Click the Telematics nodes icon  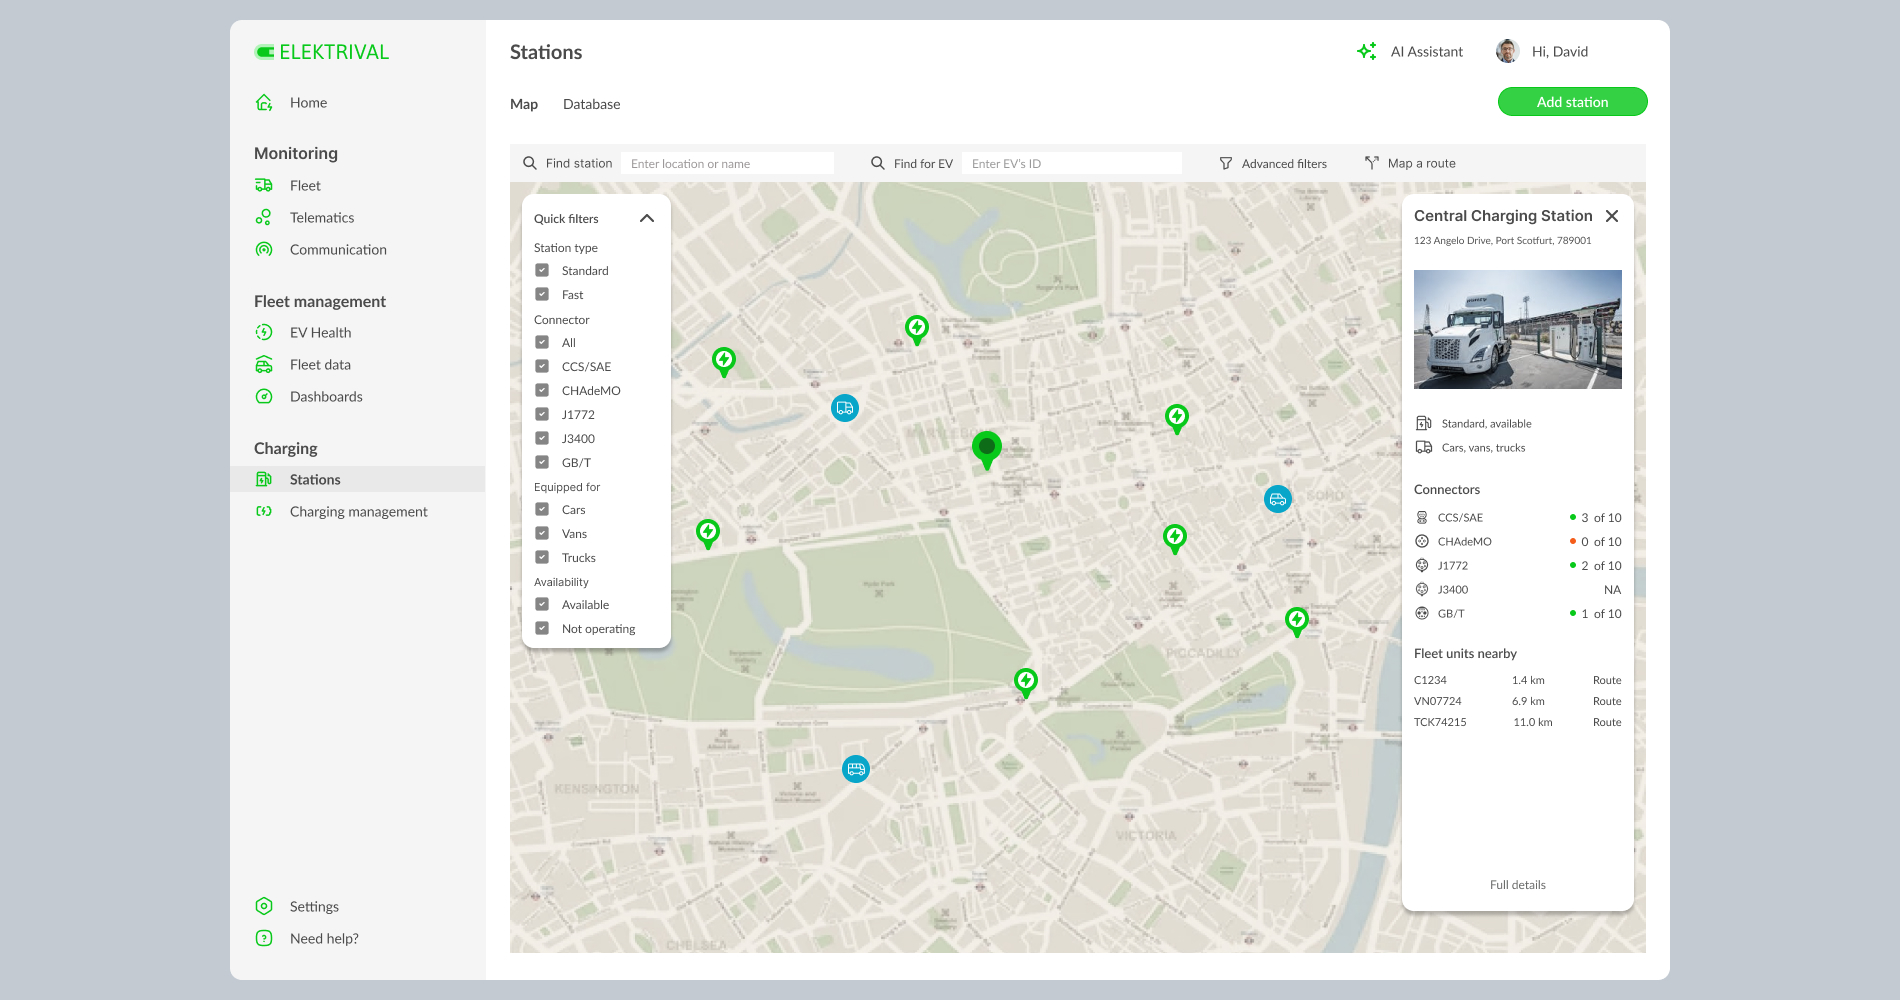(264, 217)
